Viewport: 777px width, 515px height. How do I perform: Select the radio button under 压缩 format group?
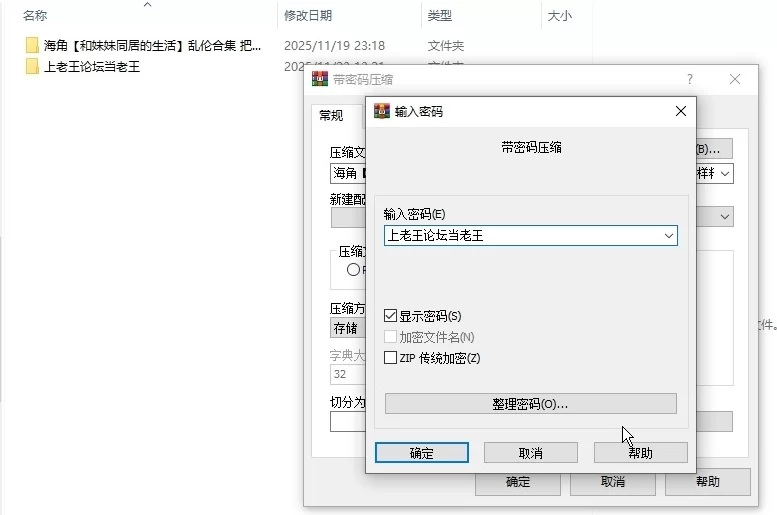point(353,270)
